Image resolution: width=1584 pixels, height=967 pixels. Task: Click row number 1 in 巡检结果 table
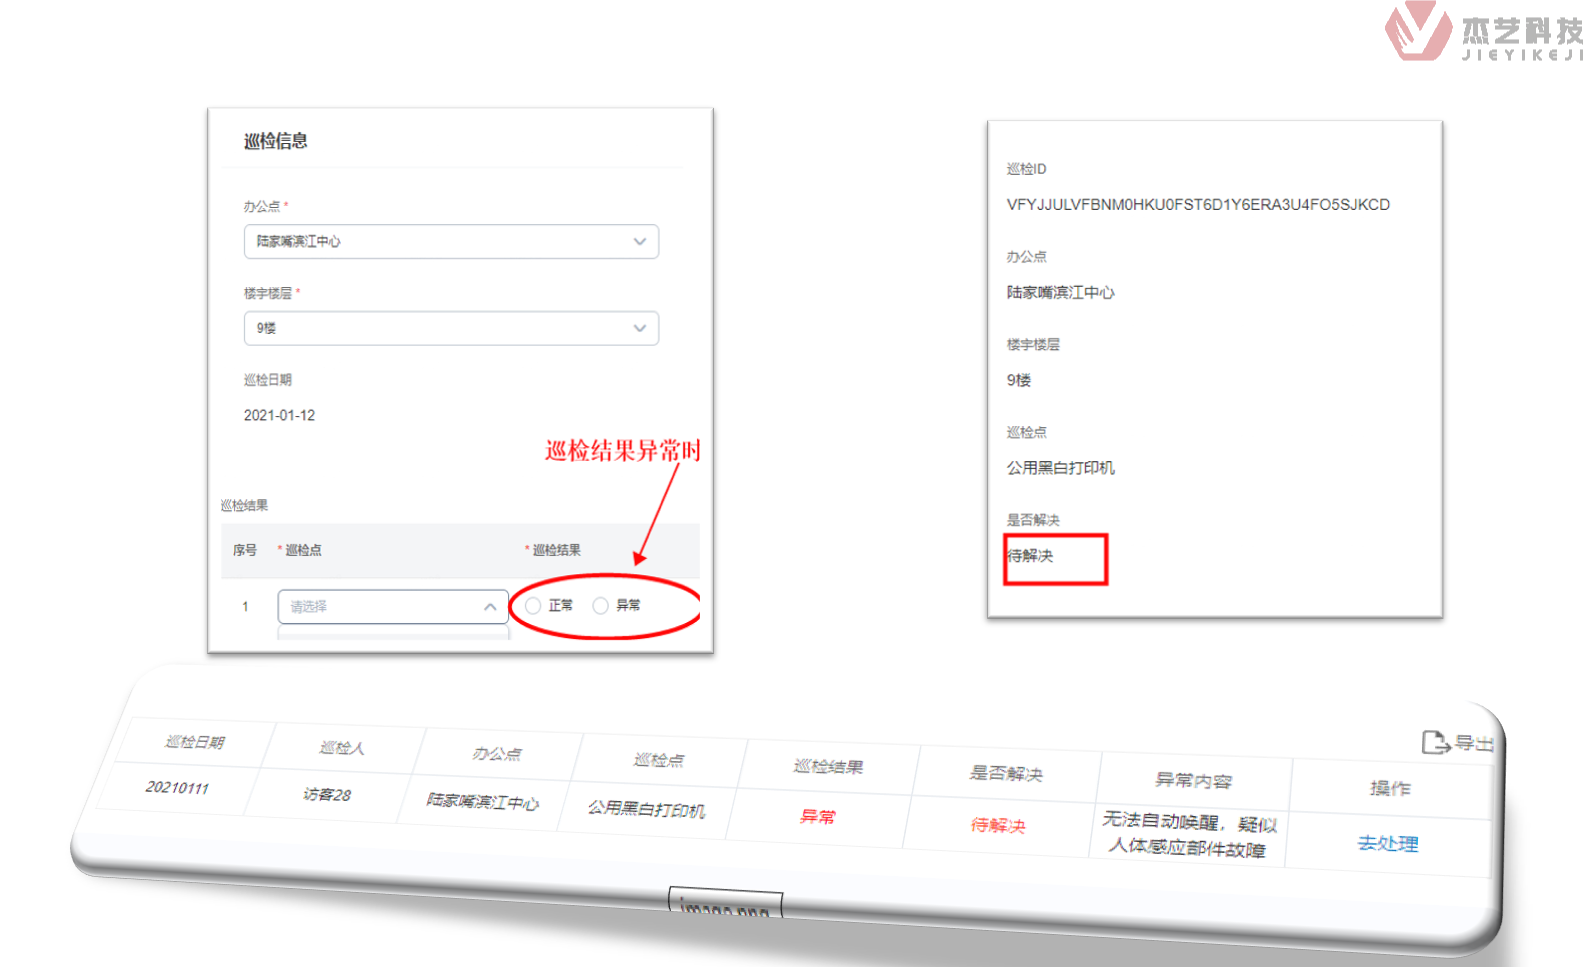pyautogui.click(x=245, y=607)
